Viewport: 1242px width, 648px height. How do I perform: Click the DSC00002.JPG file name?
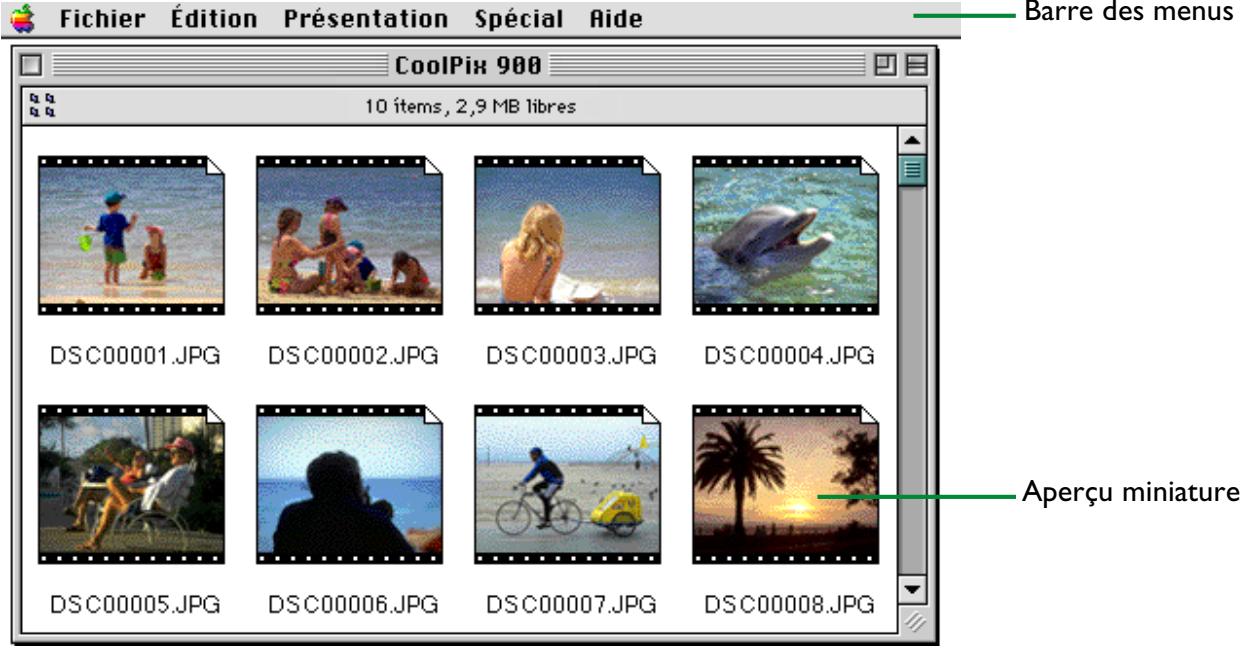pos(351,354)
